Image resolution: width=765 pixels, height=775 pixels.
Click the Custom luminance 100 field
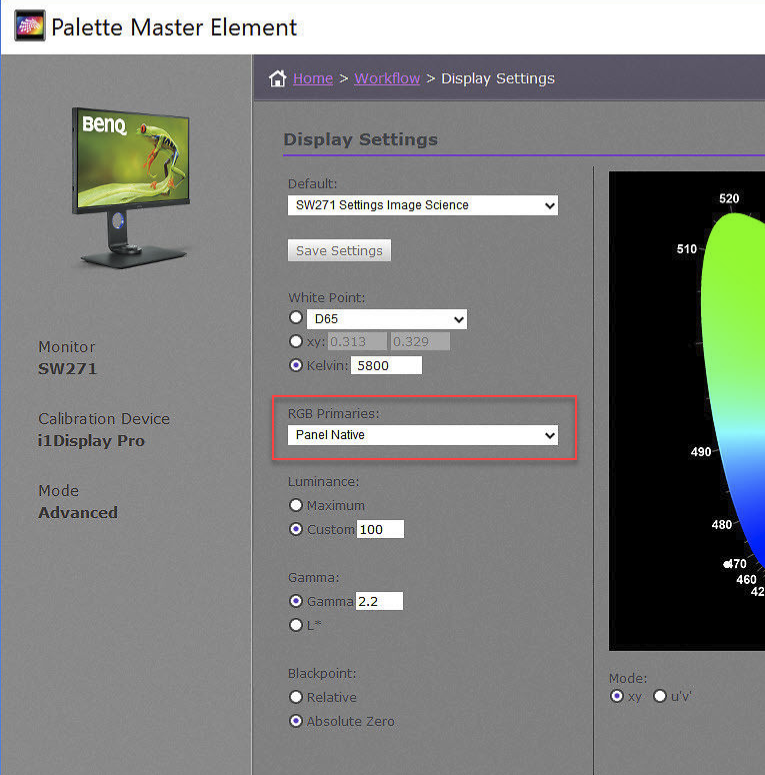380,529
